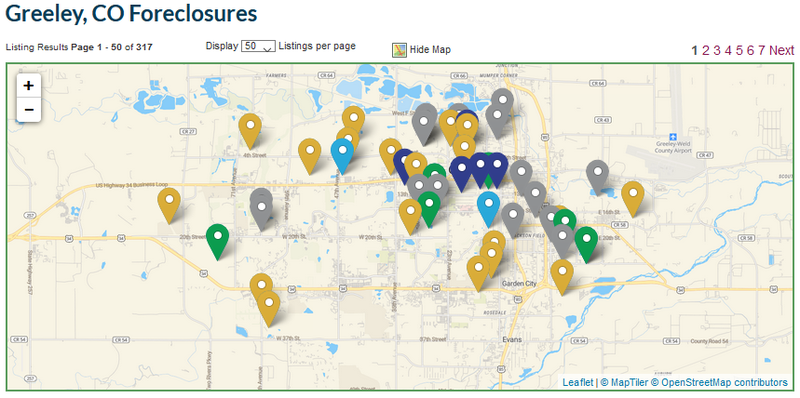Viewport: 800px width, 398px height.
Task: Go to results page 7
Action: 761,50
